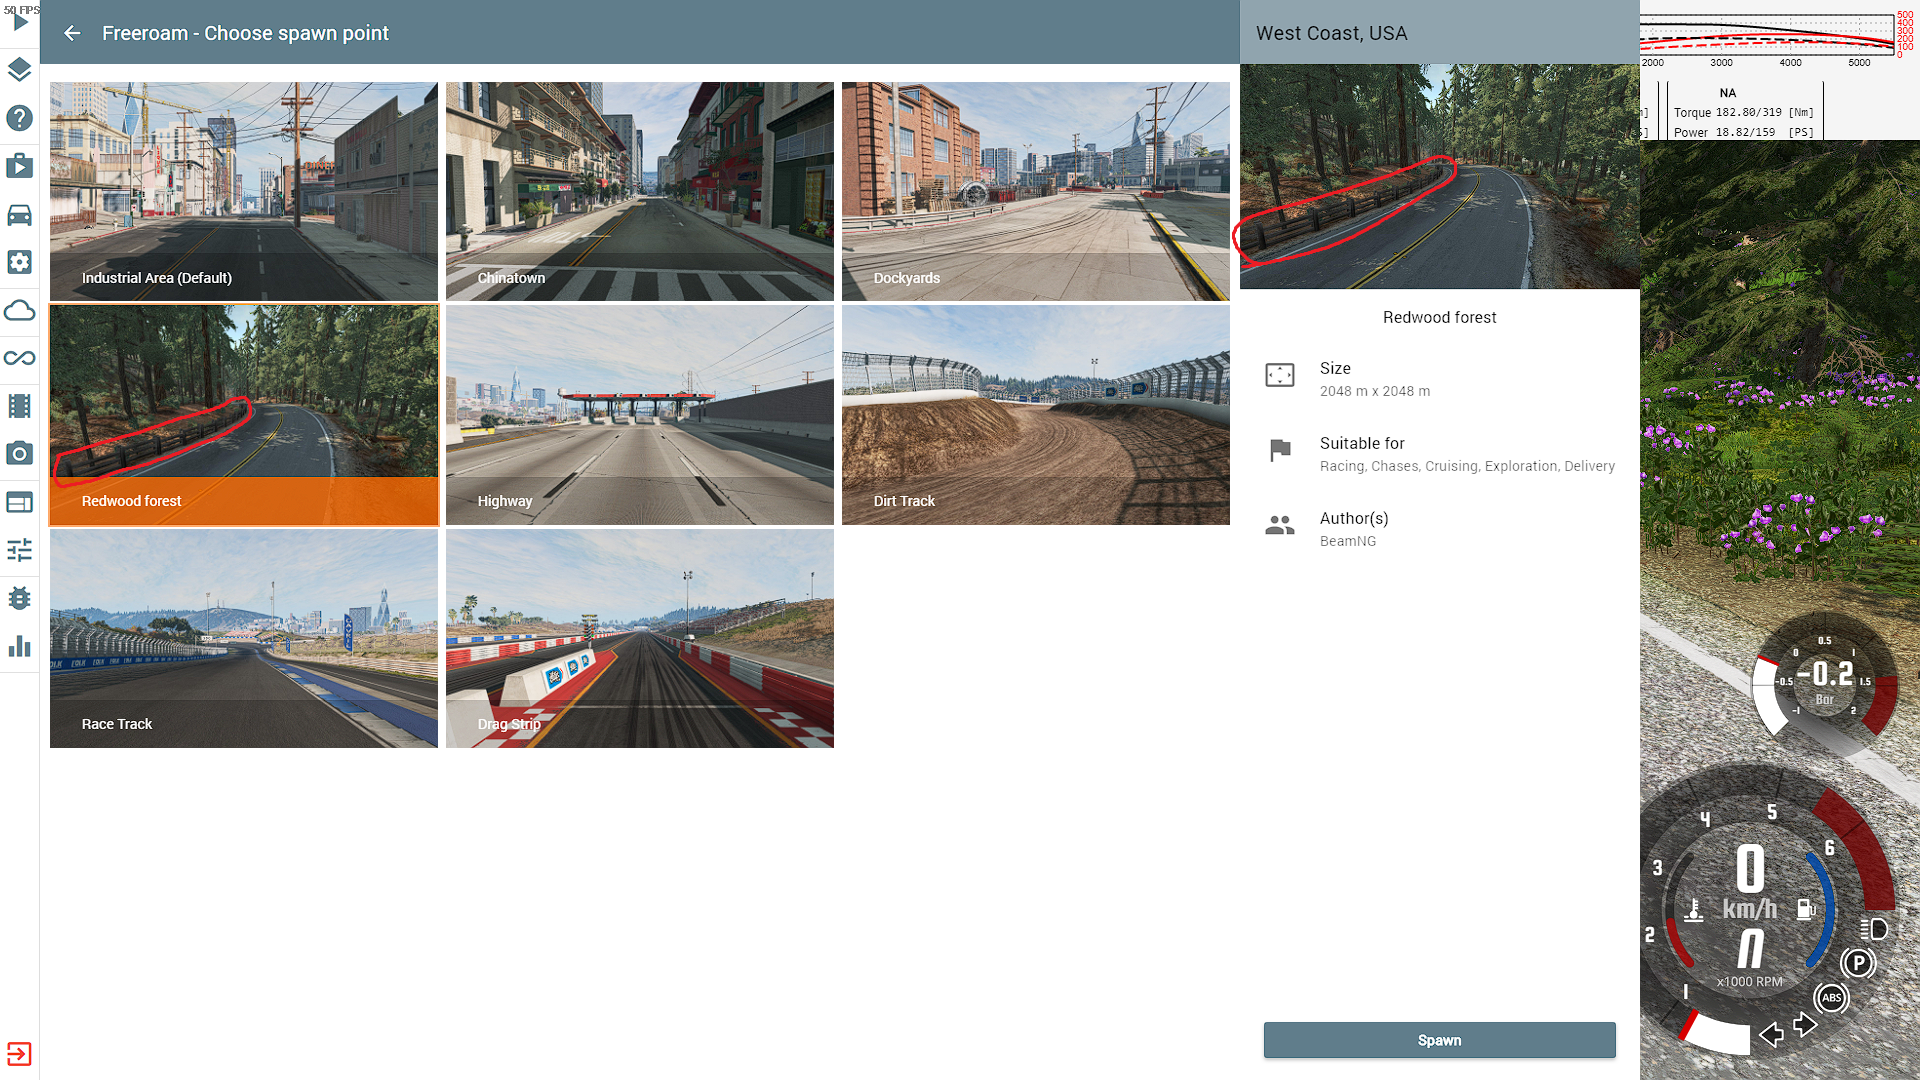1920x1080 pixels.
Task: Click the left turn signal arrow
Action: 1771,1034
